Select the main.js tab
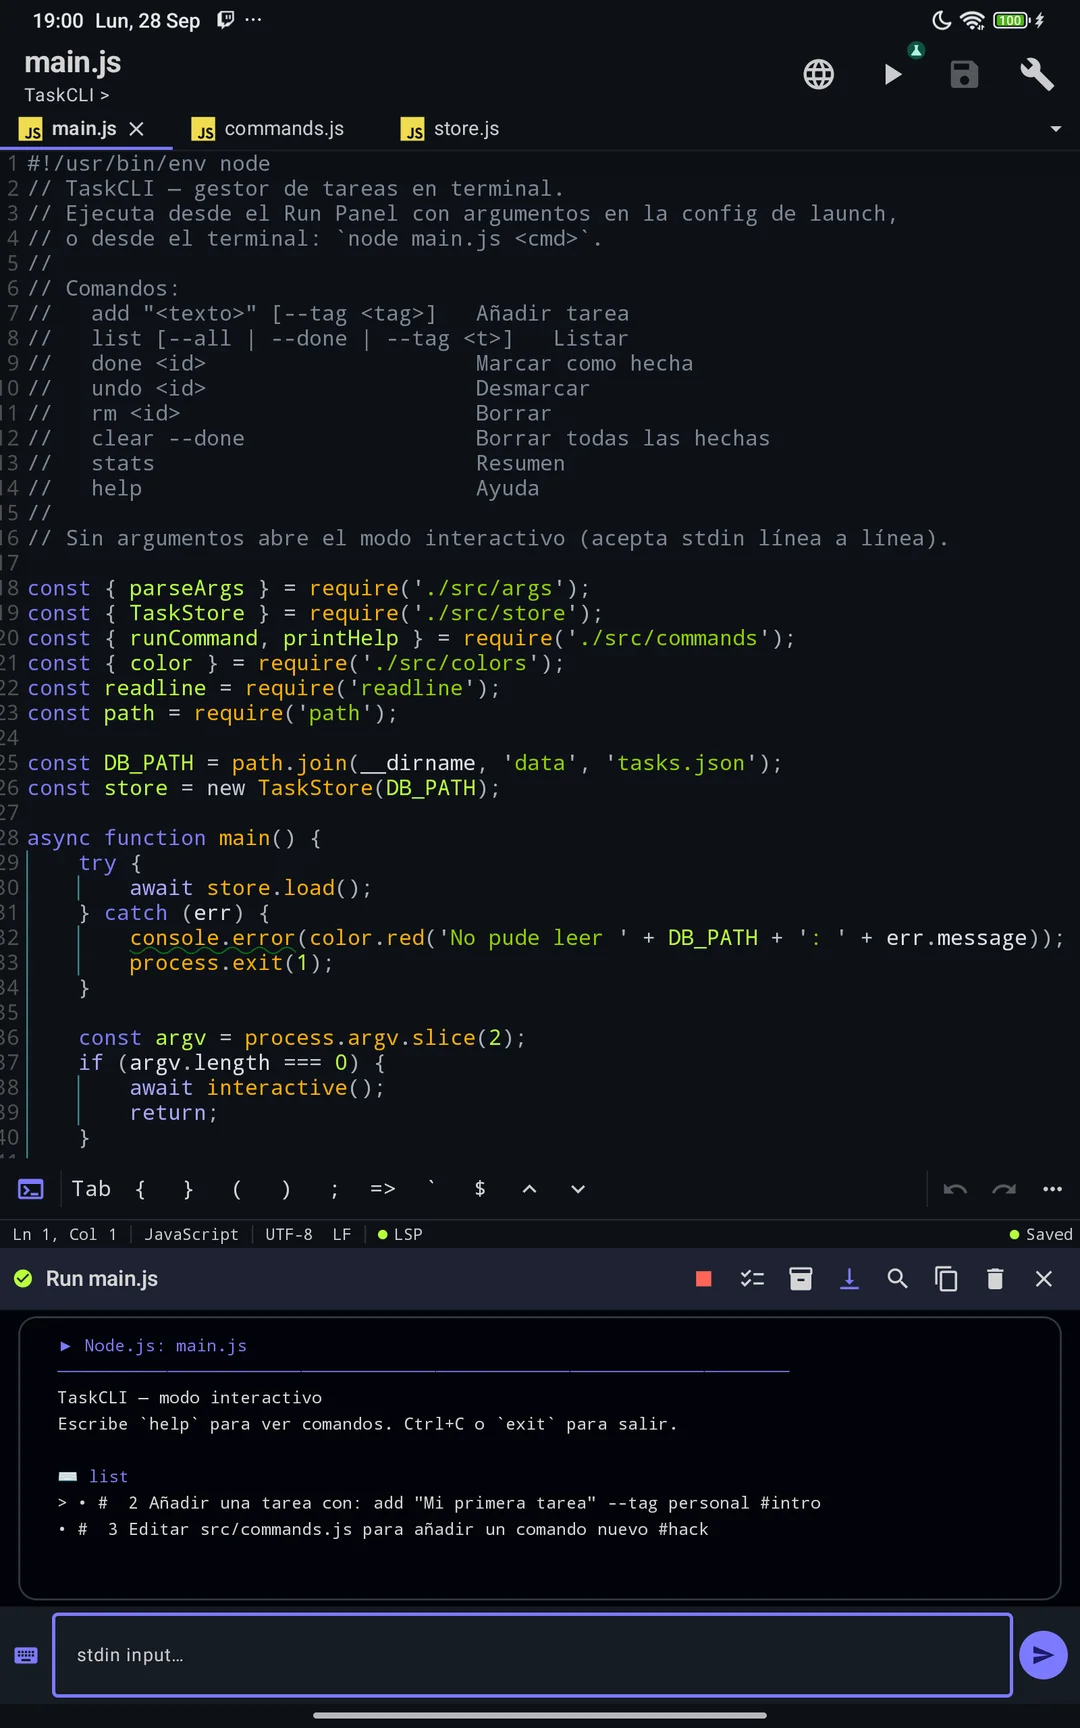This screenshot has width=1080, height=1728. coord(70,129)
